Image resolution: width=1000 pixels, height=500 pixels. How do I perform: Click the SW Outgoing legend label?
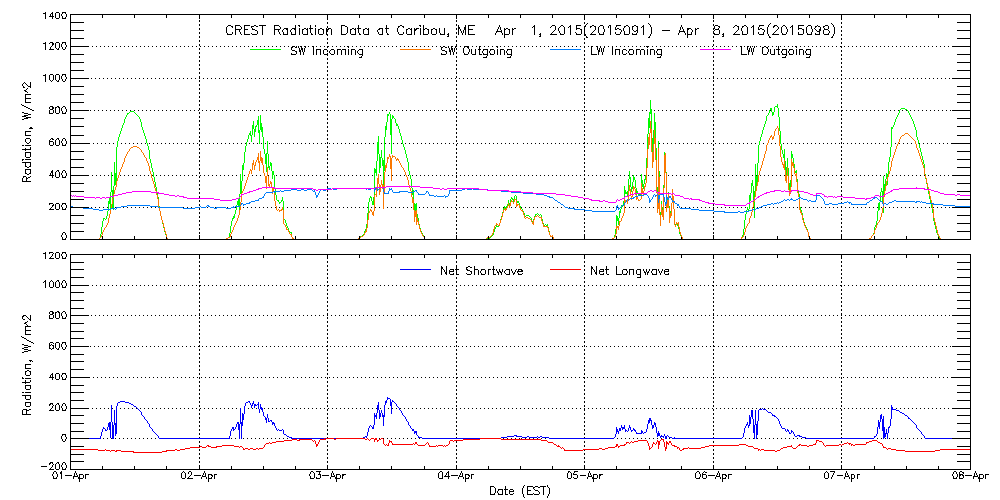click(x=476, y=51)
